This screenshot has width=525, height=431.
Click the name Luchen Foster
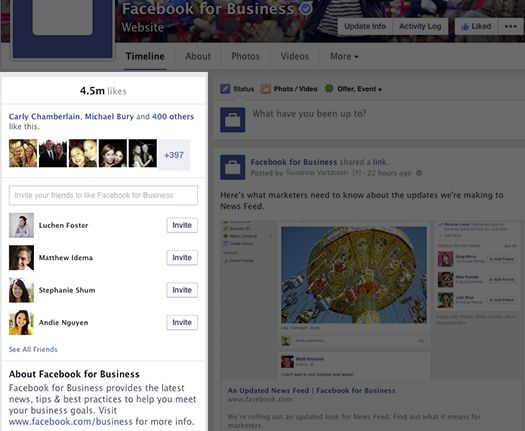64,225
